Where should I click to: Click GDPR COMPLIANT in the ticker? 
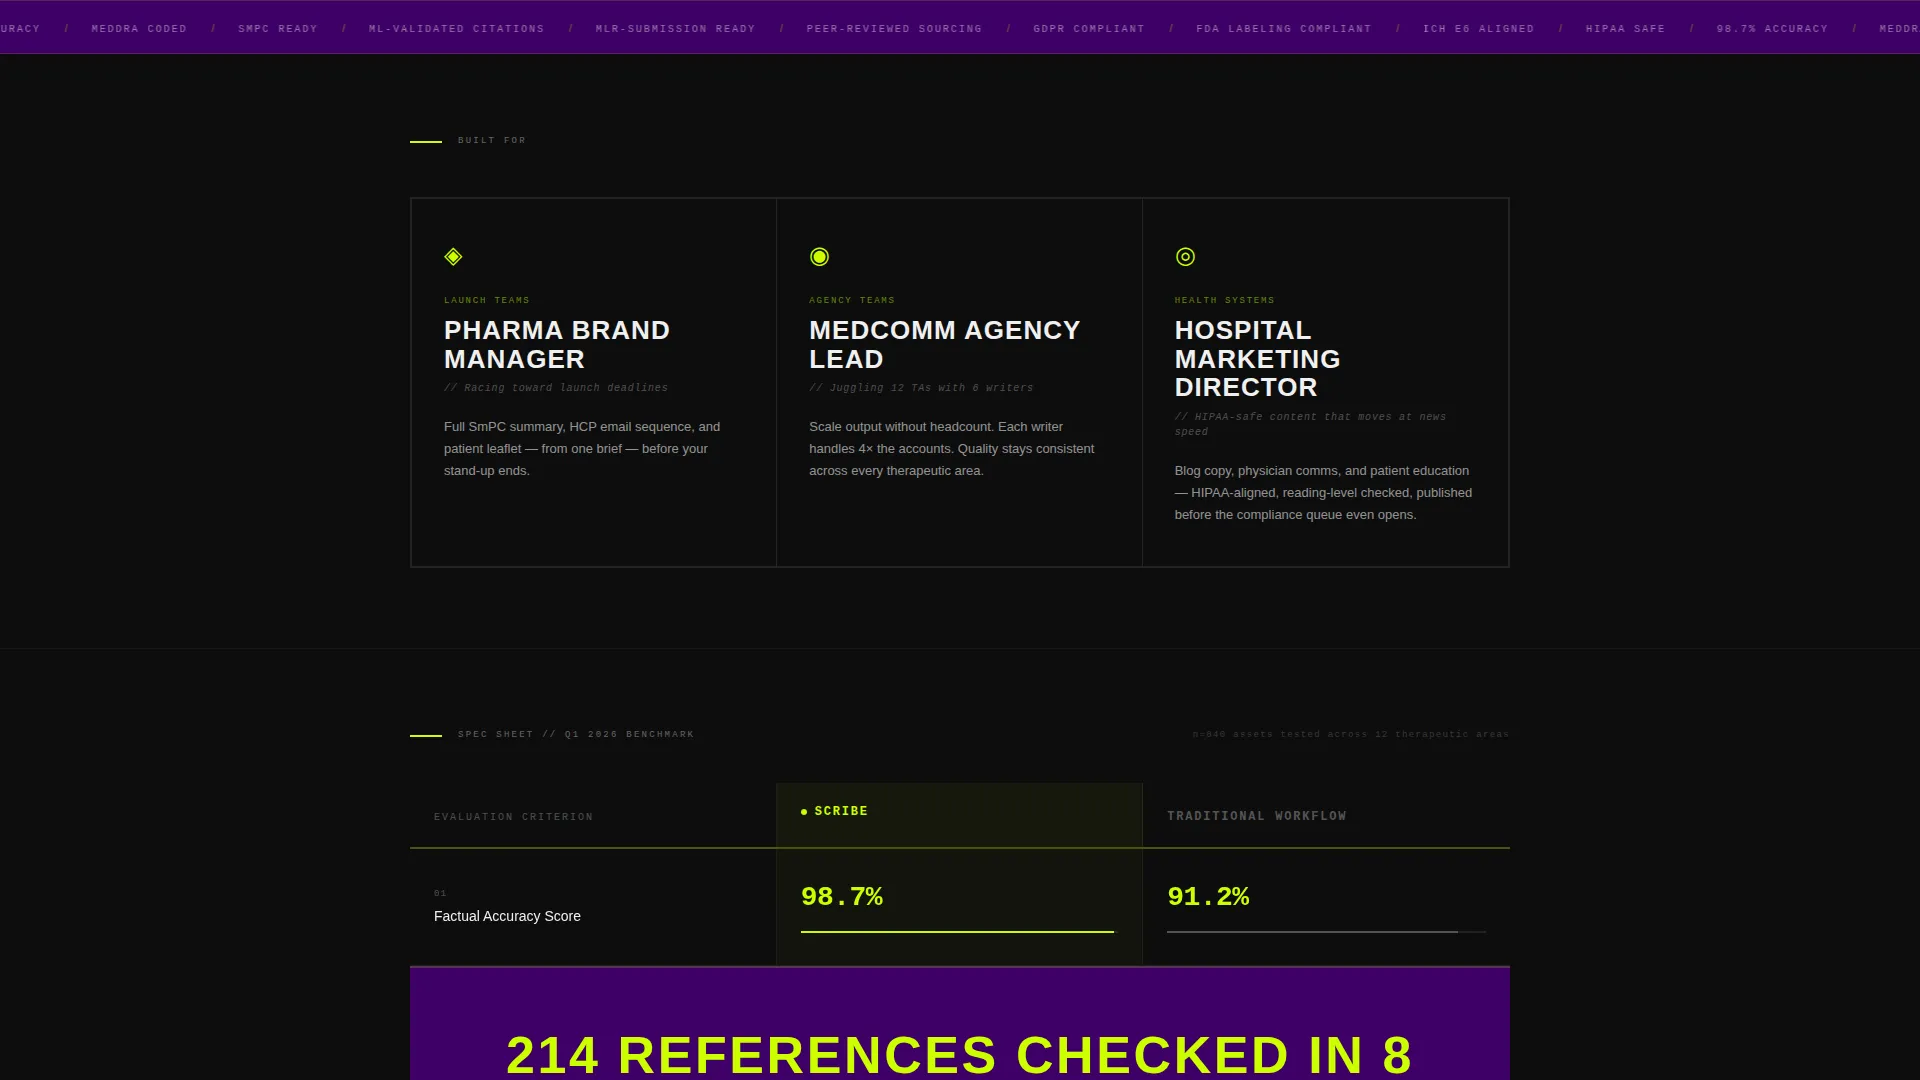pyautogui.click(x=1089, y=29)
